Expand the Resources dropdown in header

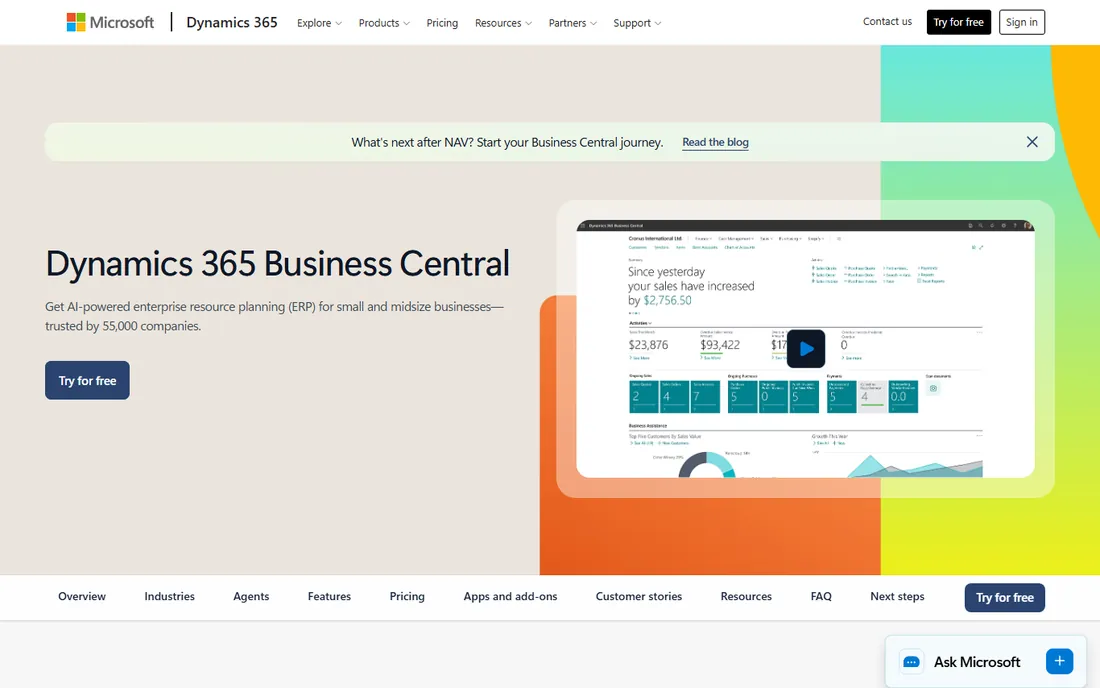tap(503, 23)
